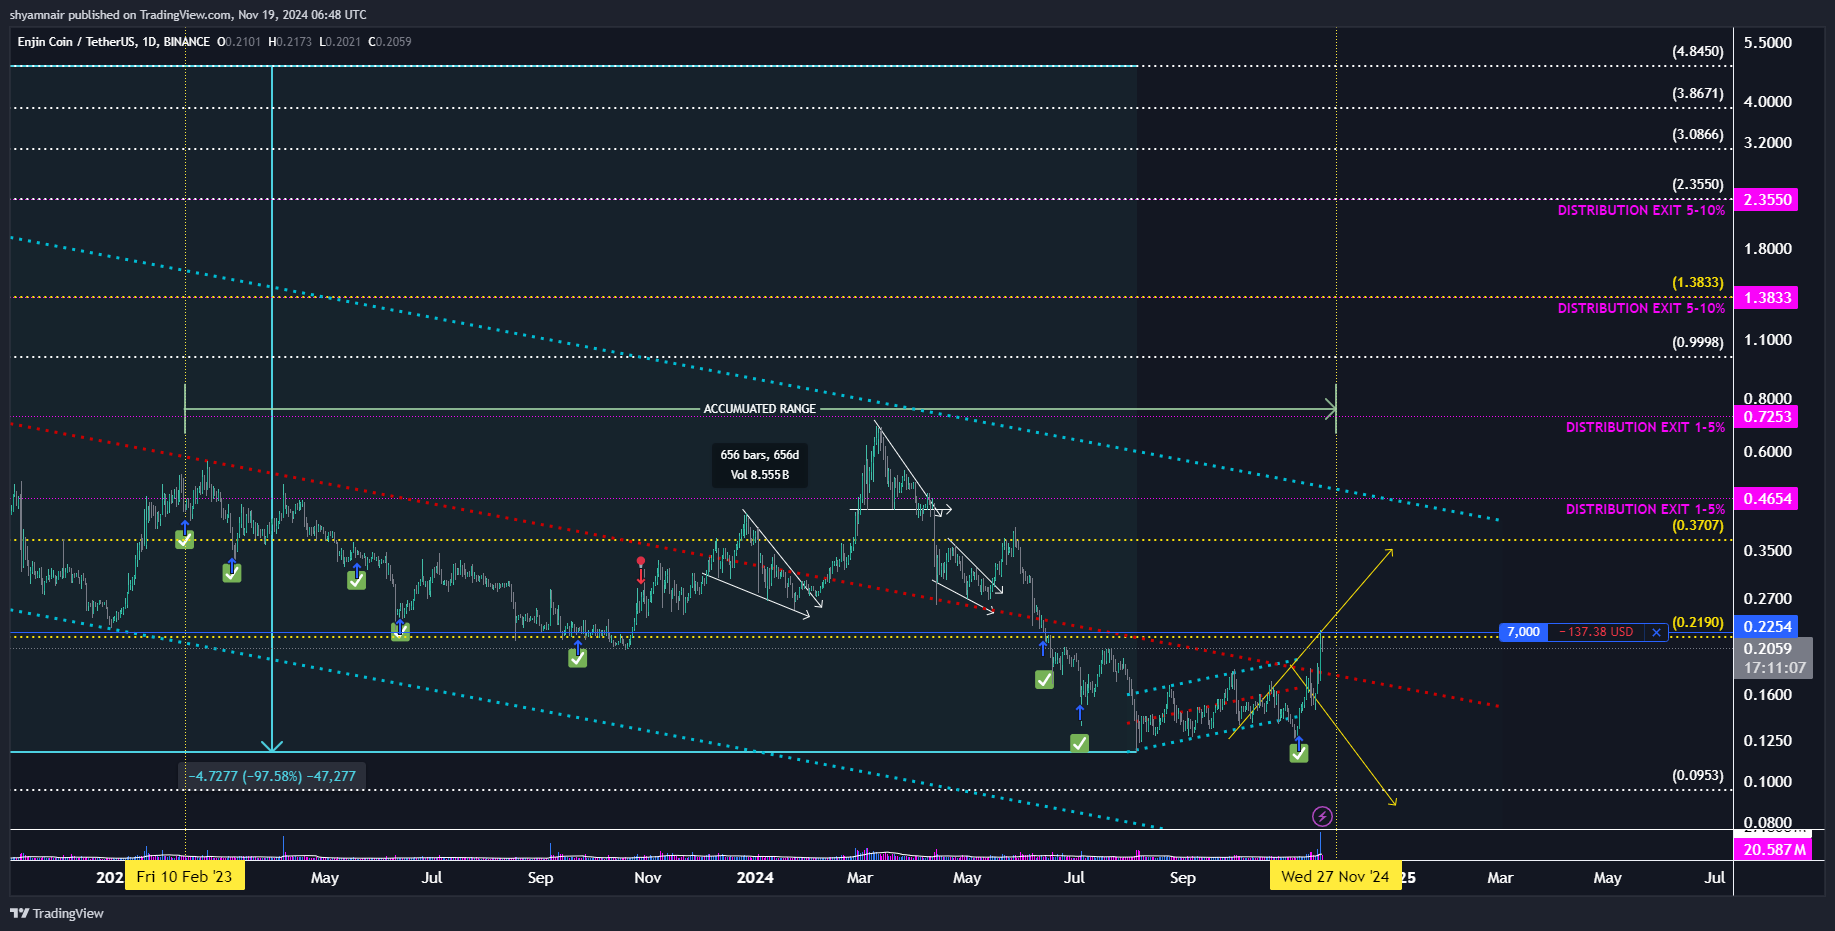1835x931 pixels.
Task: Click the 0.1000 price axis value
Action: coord(1768,782)
